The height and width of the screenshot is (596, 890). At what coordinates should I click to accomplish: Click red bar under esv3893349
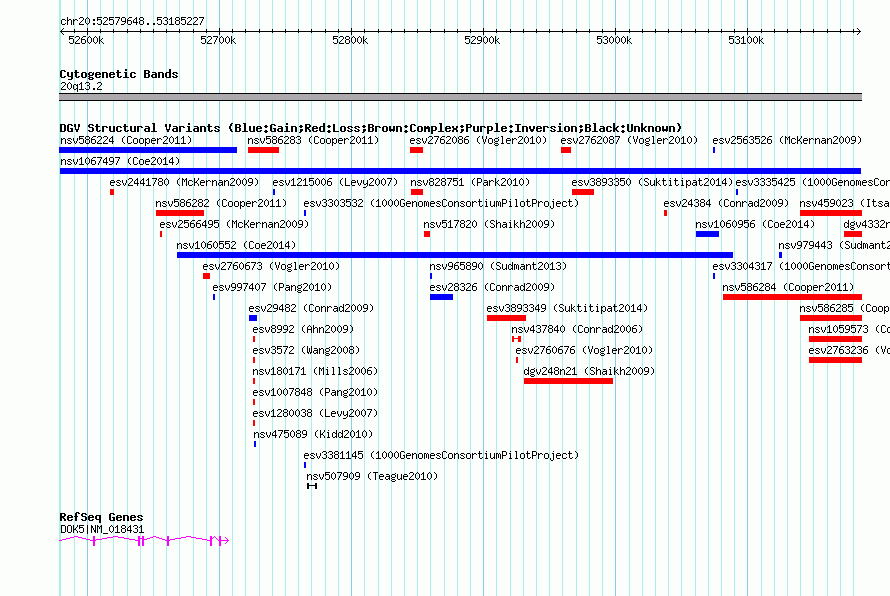pos(506,318)
